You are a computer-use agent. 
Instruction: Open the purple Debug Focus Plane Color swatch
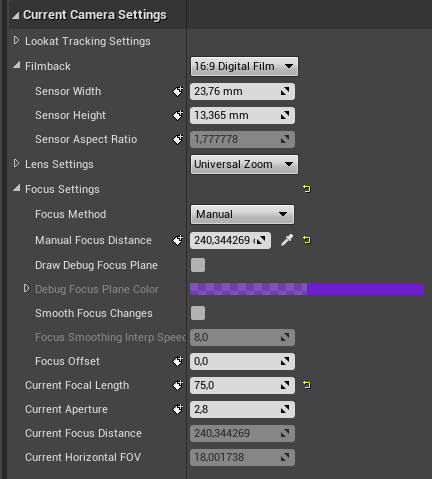pyautogui.click(x=307, y=289)
